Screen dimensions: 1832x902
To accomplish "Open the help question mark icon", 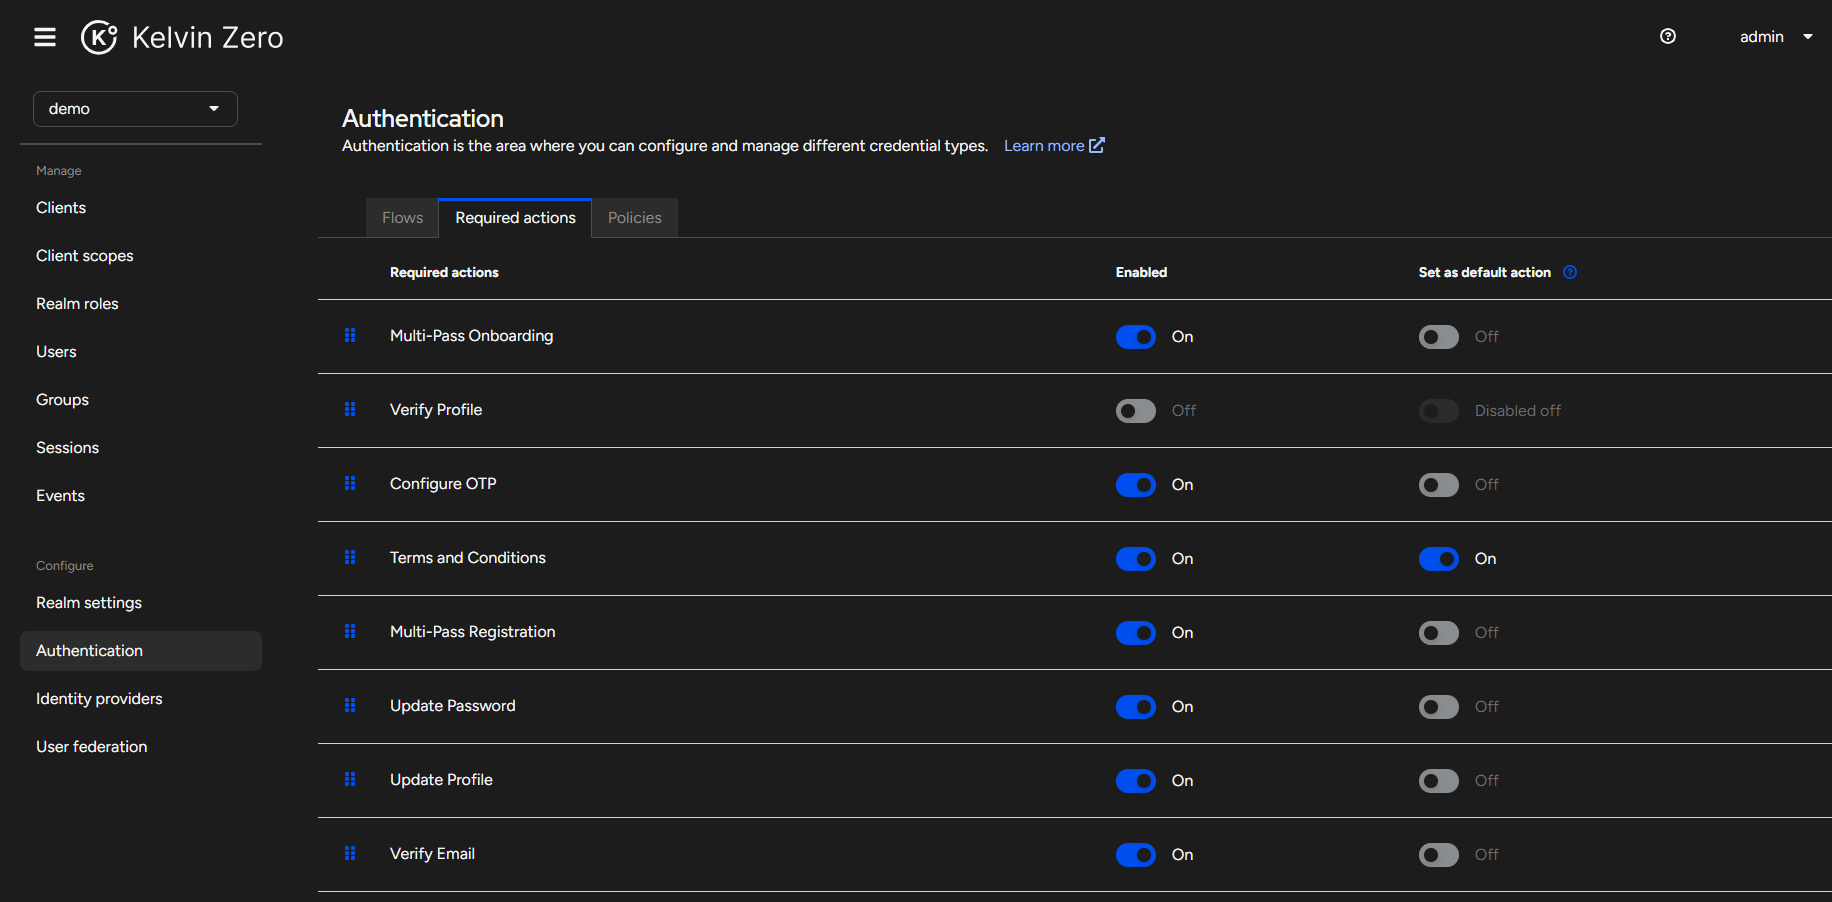I will pyautogui.click(x=1667, y=37).
